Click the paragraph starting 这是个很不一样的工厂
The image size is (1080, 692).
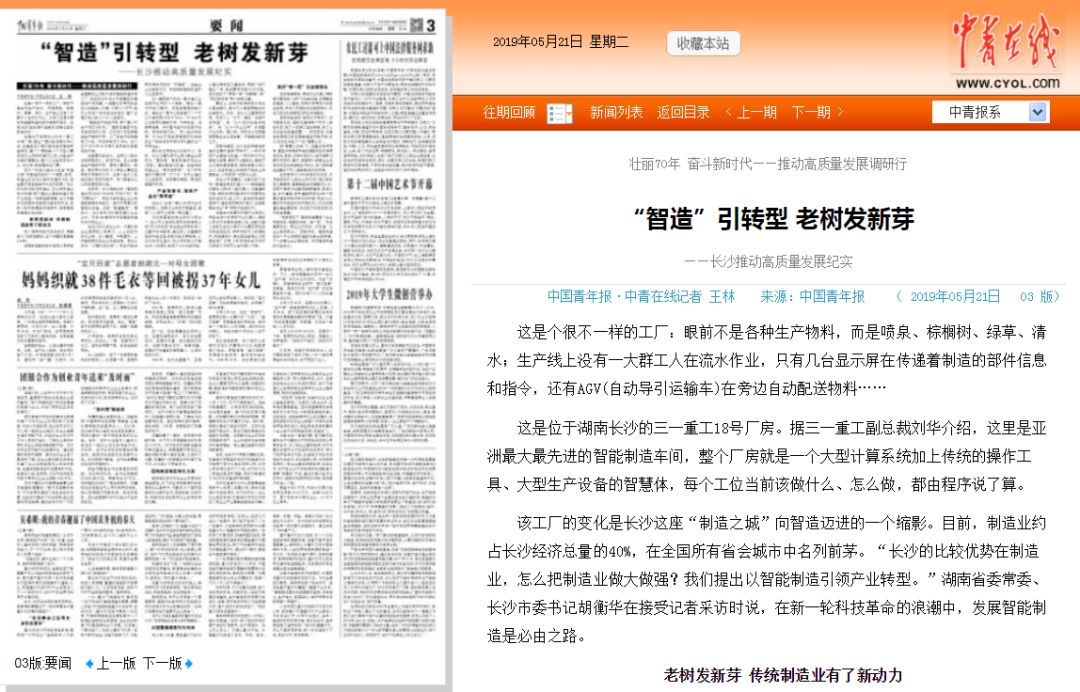767,361
